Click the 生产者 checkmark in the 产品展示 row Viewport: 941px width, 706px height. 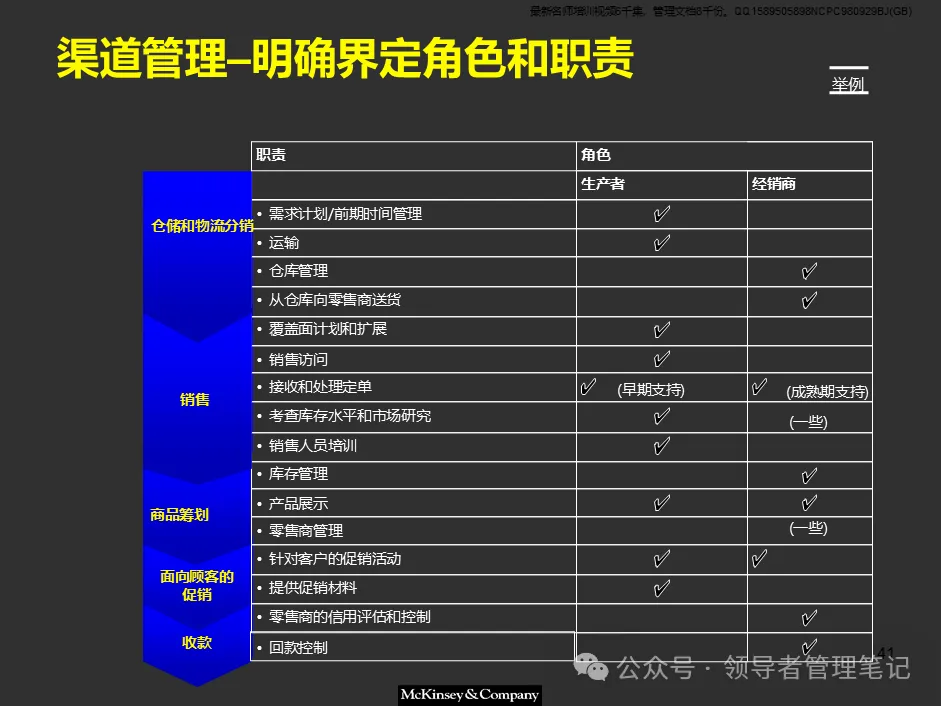[x=661, y=503]
